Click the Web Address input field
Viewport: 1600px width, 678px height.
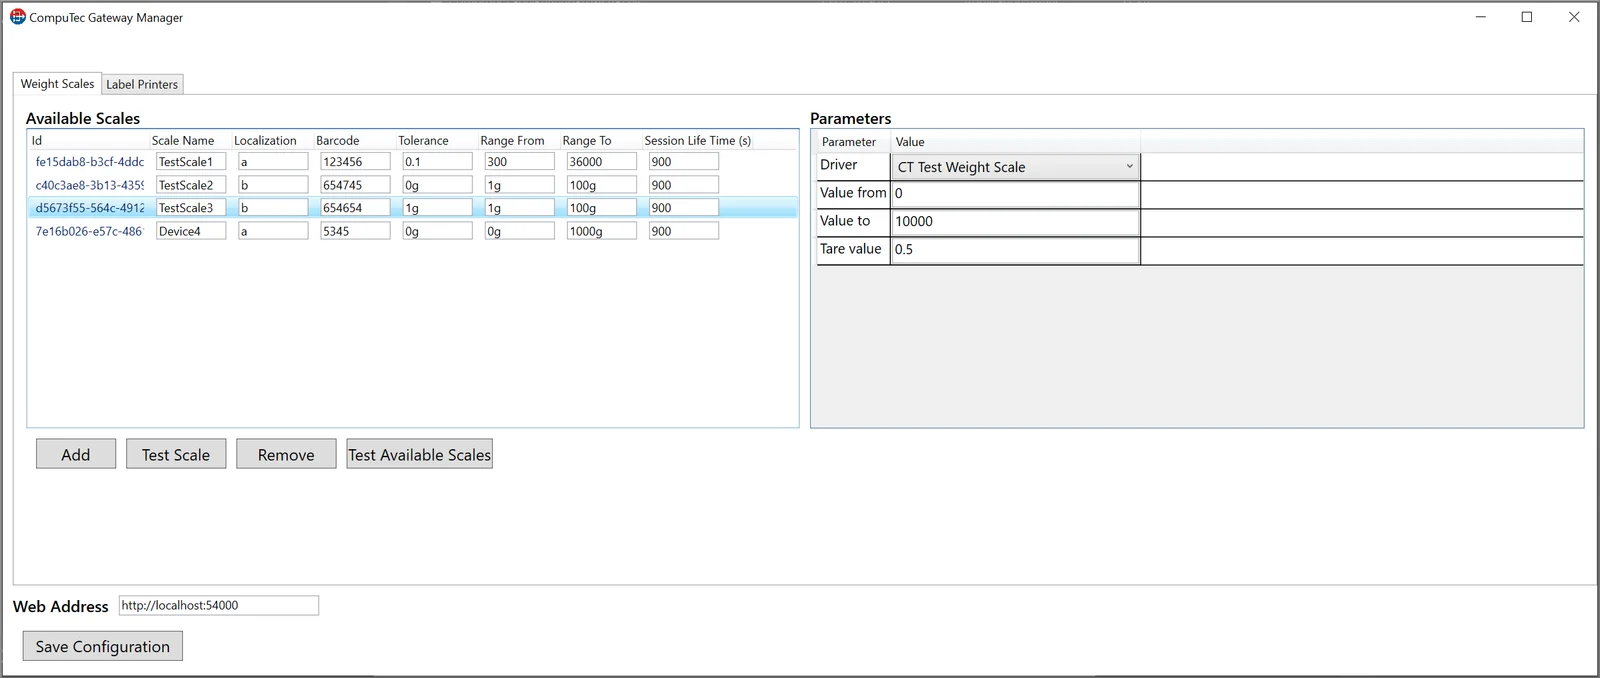point(219,605)
